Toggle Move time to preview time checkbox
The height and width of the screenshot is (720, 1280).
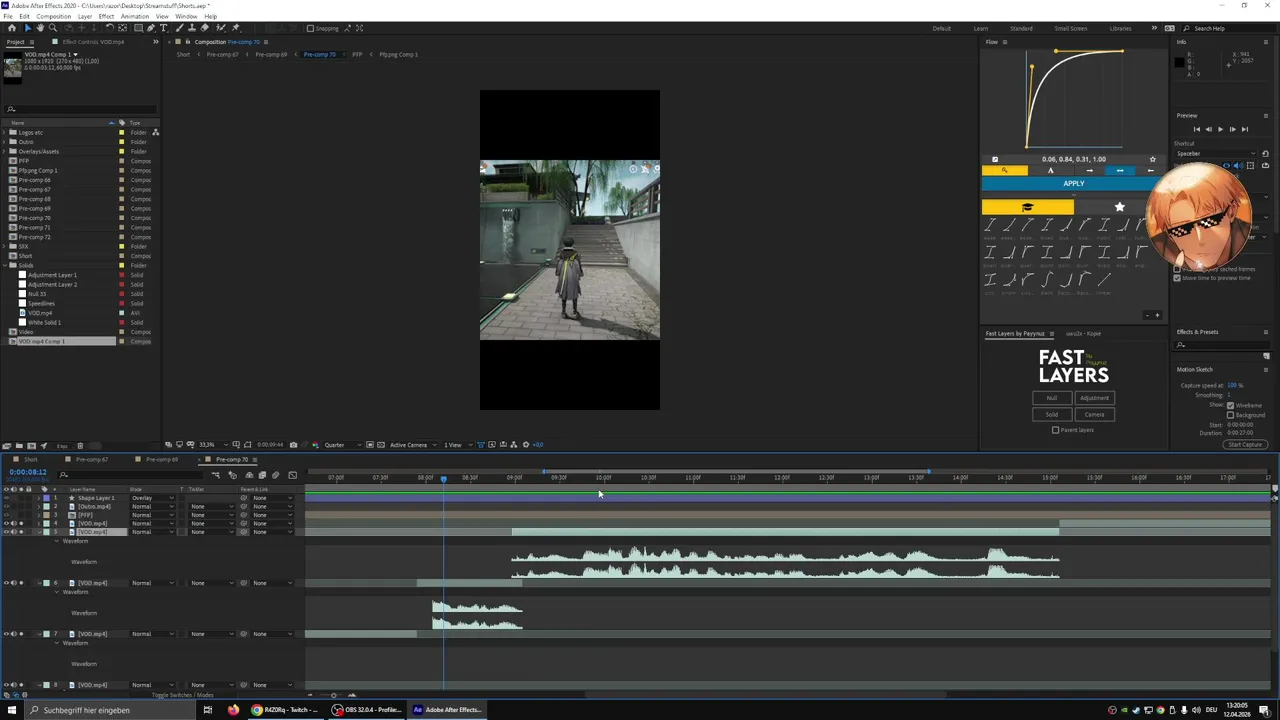1177,278
